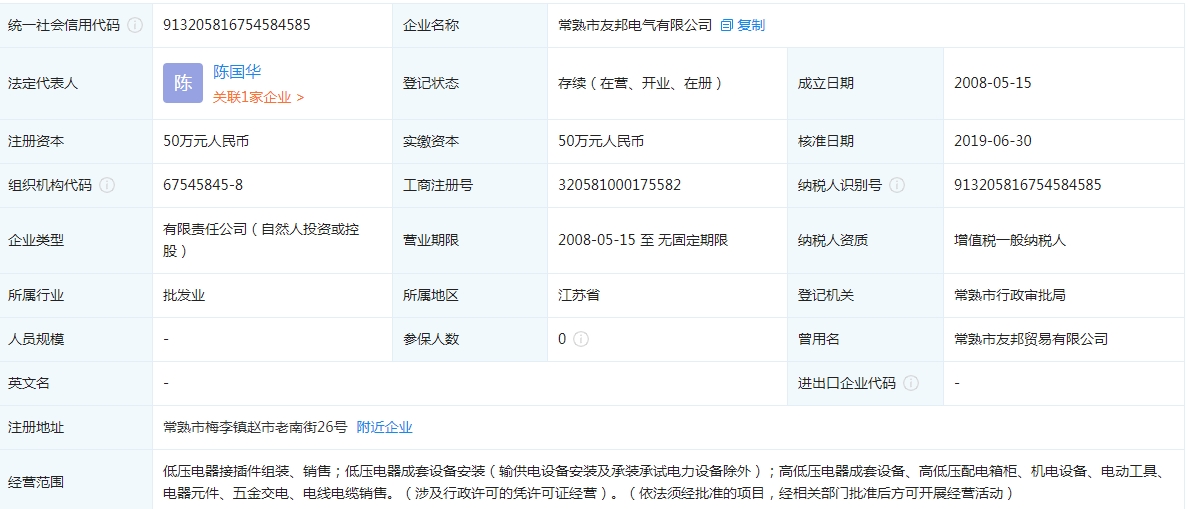Click industry value 批发业
Screen dimensions: 1190x509
184,295
